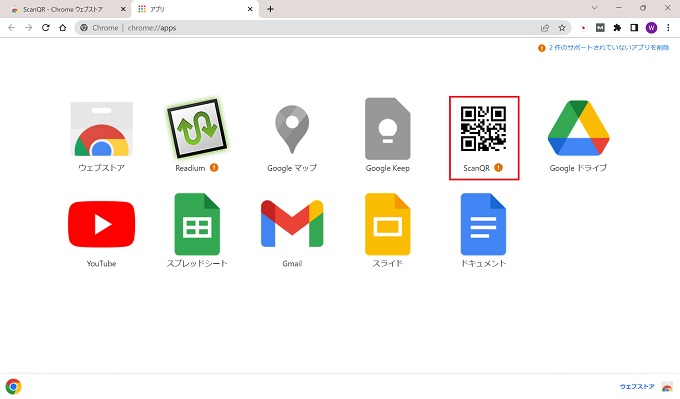Open the Gmail app

point(292,224)
